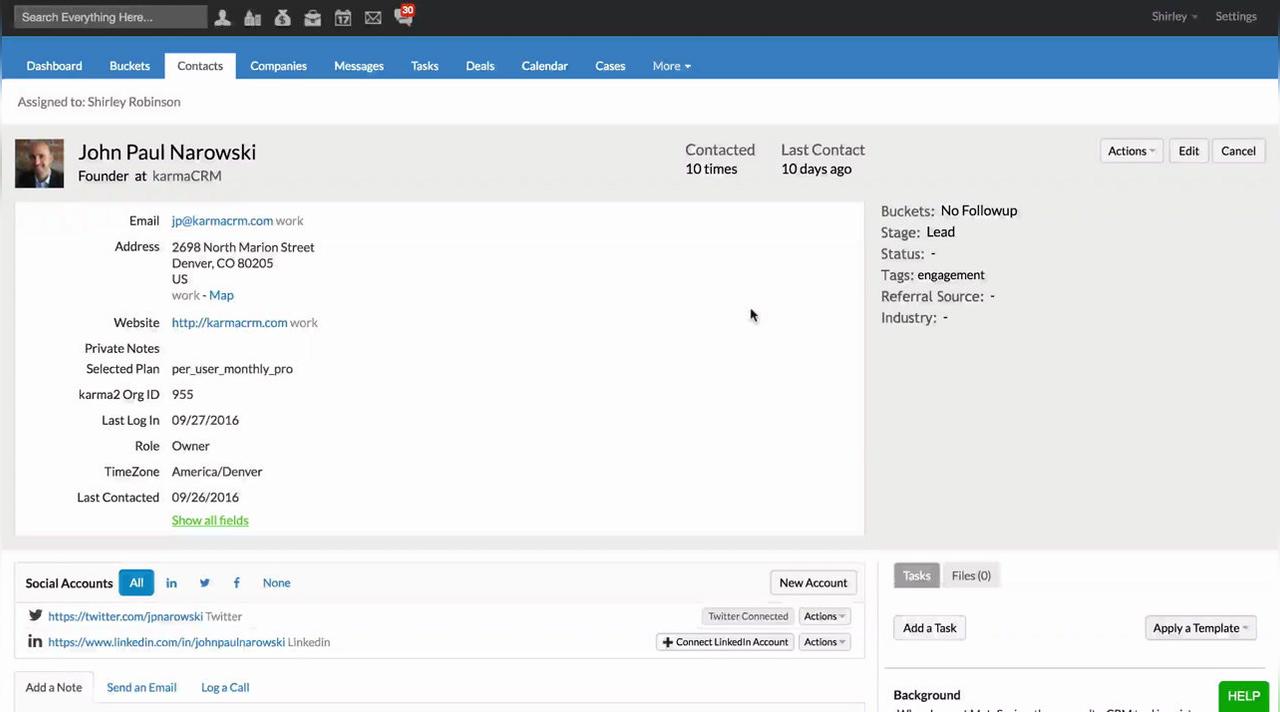Viewport: 1280px width, 712px height.
Task: Open Actions dropdown for LinkedIn account
Action: click(x=825, y=642)
